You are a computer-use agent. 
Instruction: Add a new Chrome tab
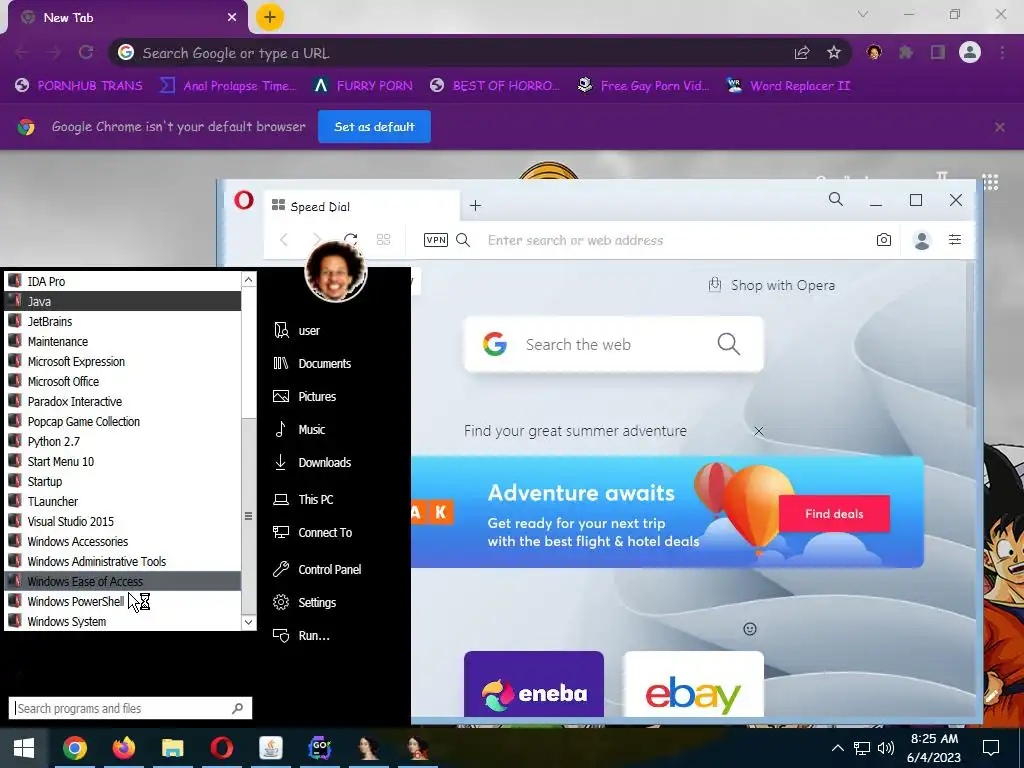[270, 17]
